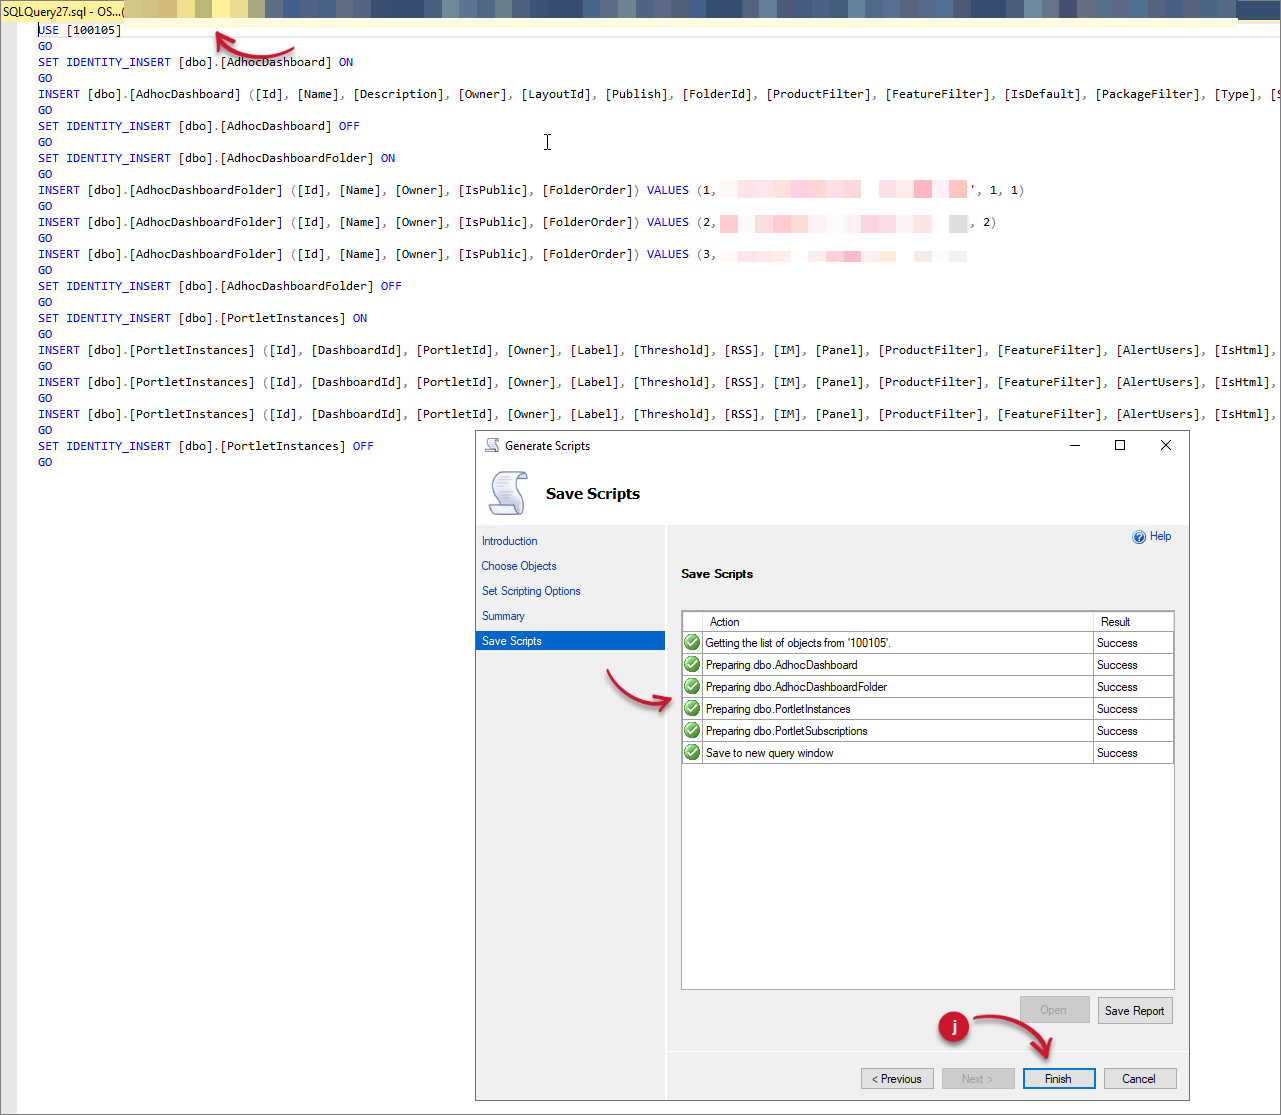Click the scroll icon beside Save Scripts heading
The width and height of the screenshot is (1281, 1115).
click(509, 493)
